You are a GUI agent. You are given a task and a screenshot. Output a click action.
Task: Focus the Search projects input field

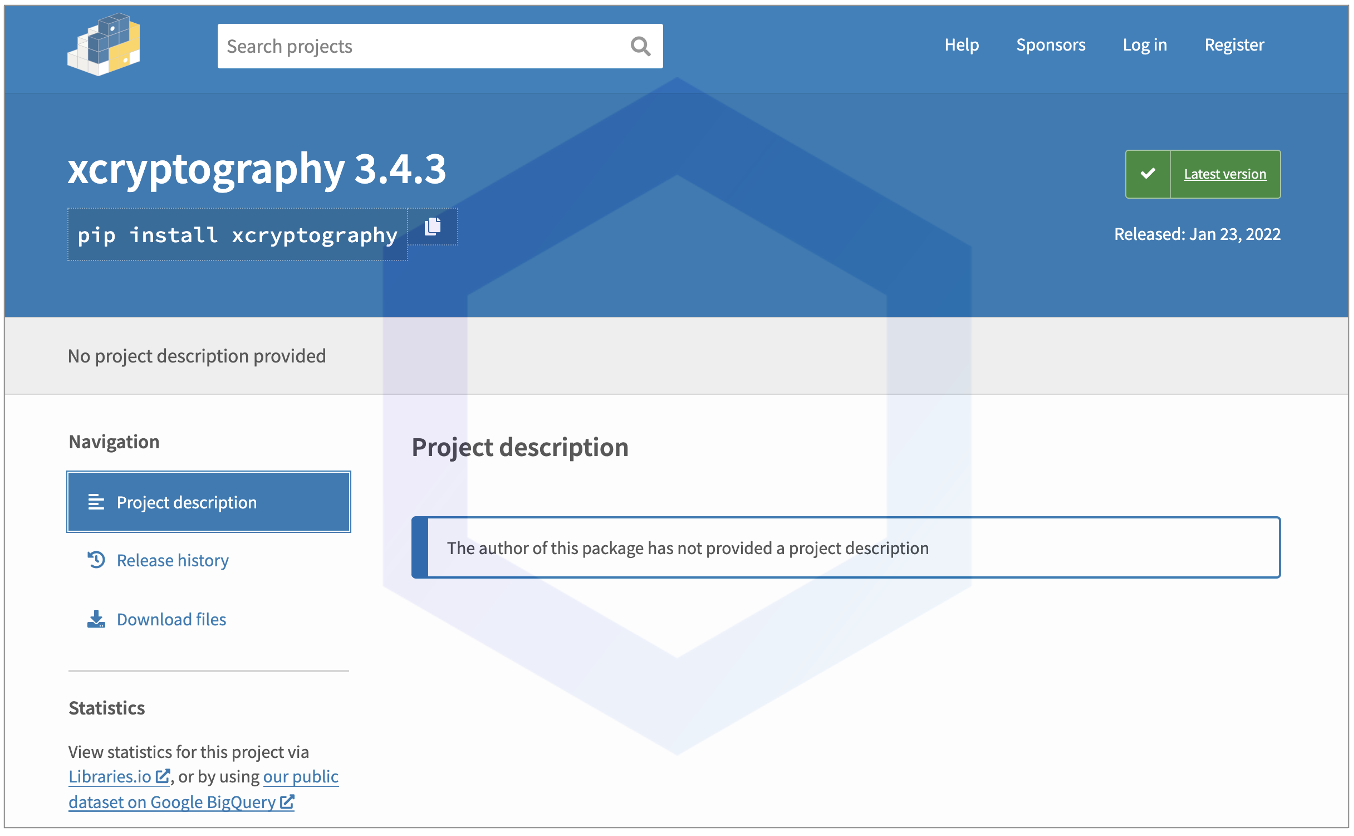click(x=420, y=46)
